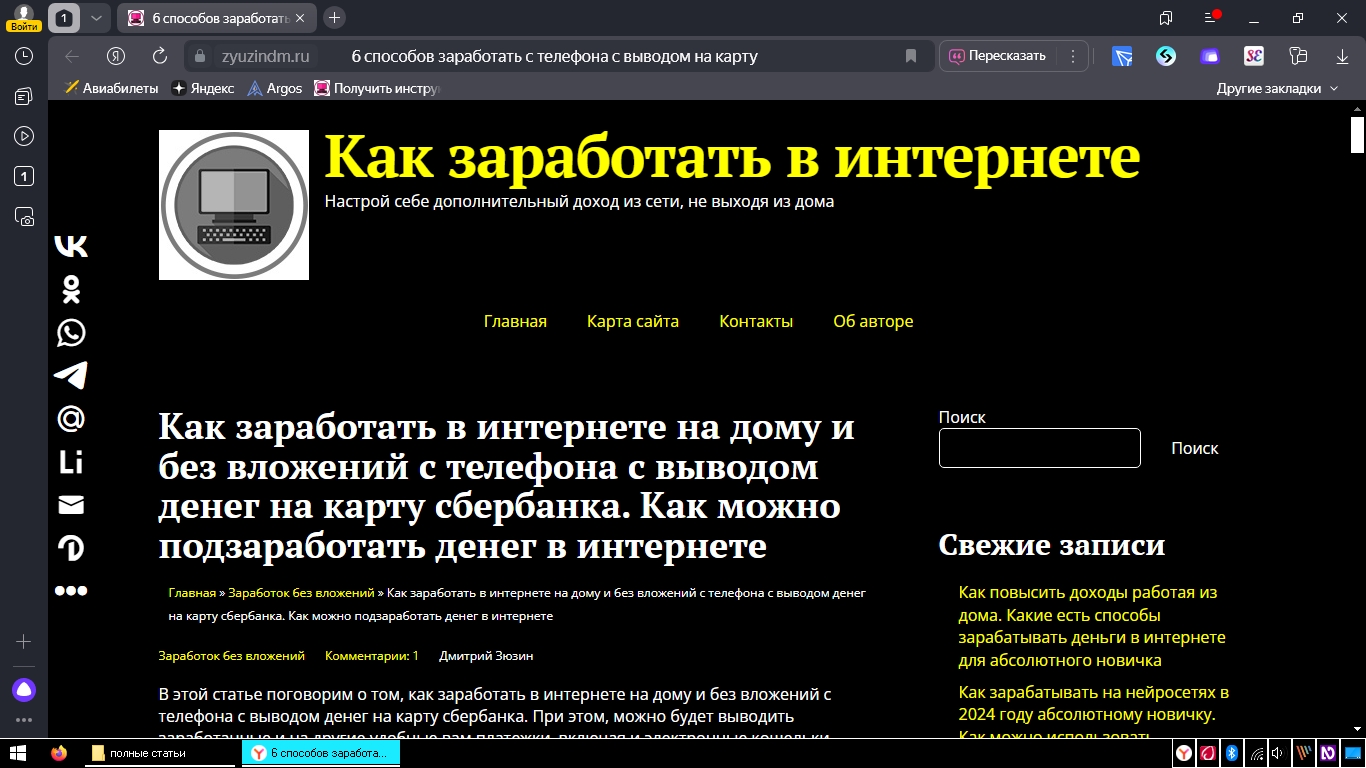Select the 6 способов заработать tab

point(219,18)
